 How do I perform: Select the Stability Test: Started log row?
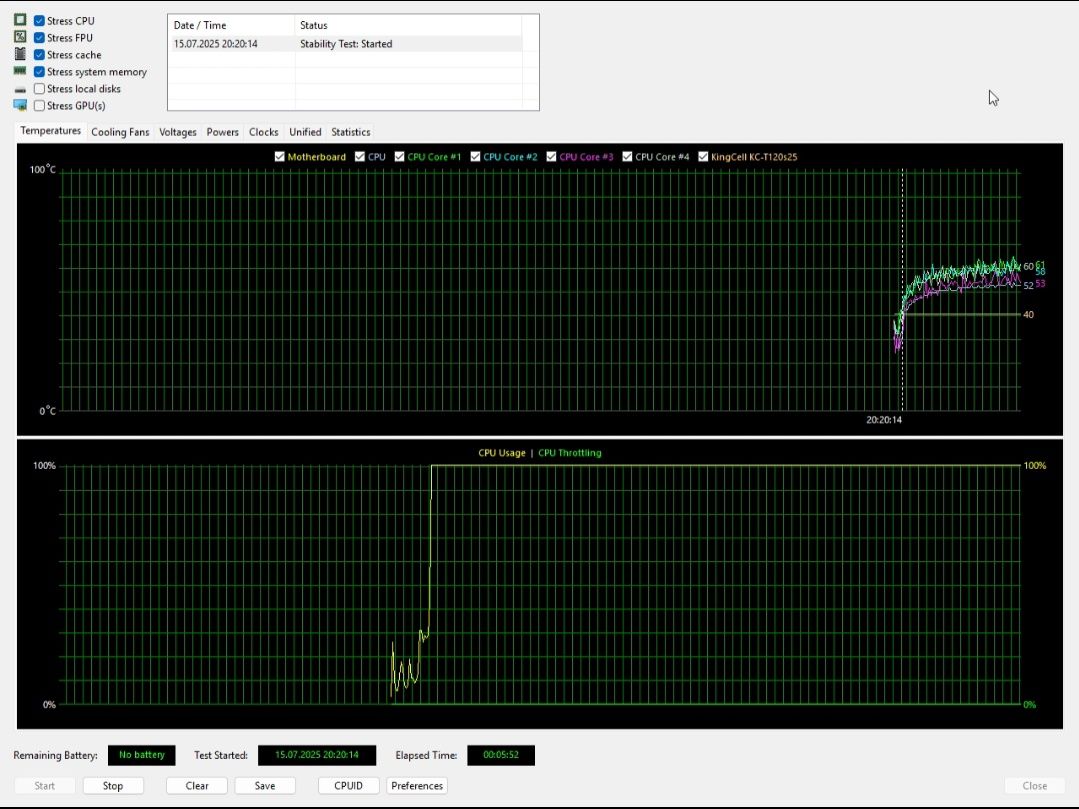tap(345, 44)
